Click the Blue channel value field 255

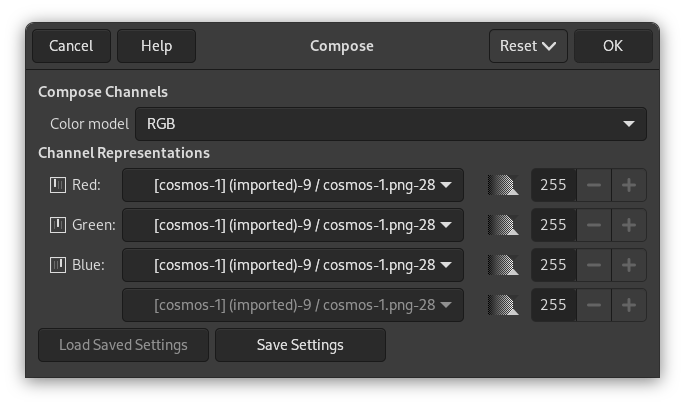click(x=553, y=265)
